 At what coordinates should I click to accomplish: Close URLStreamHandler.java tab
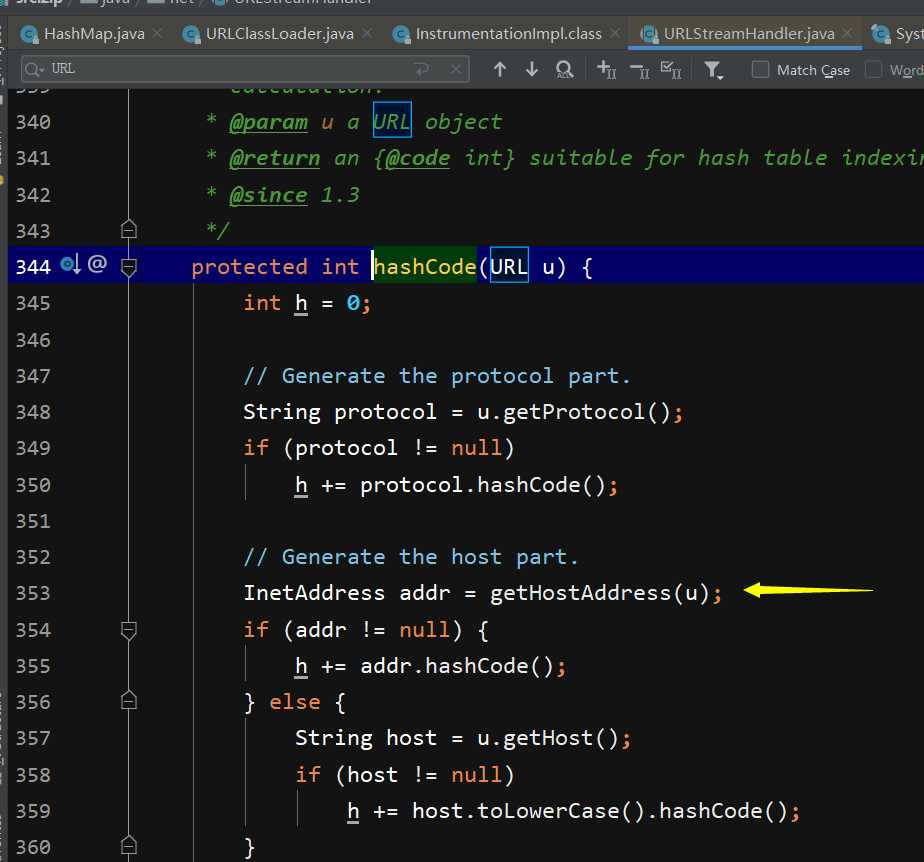[x=847, y=33]
